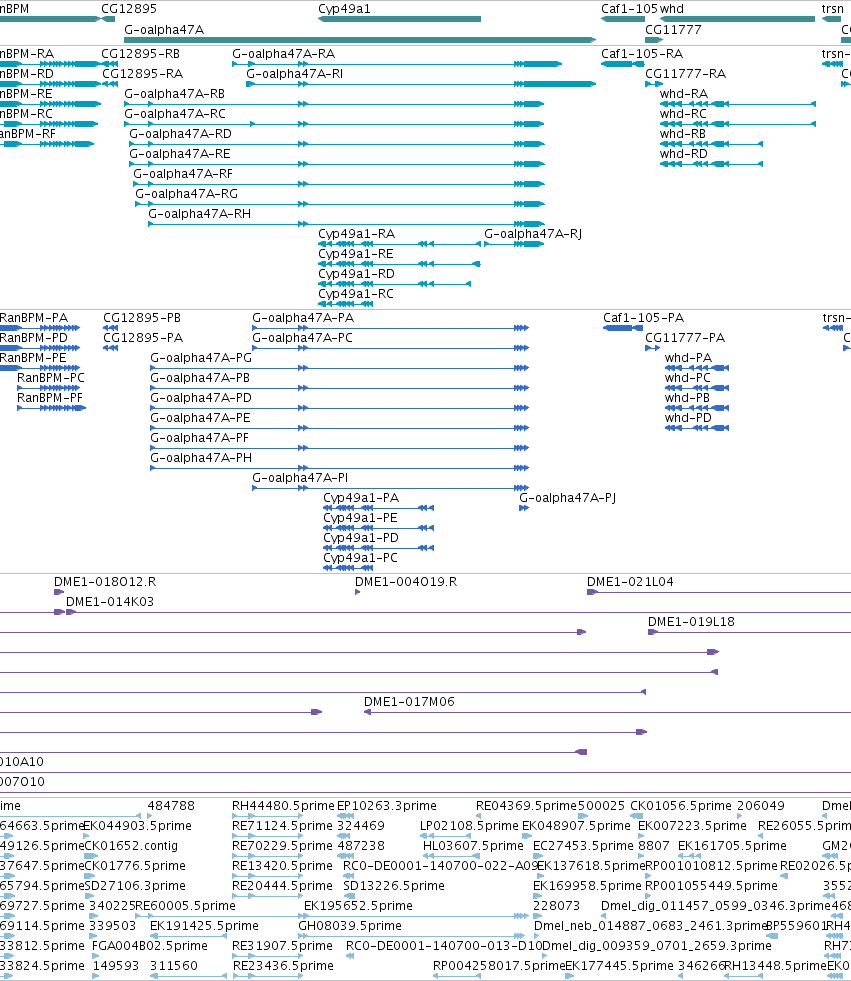Click transcript G-oalpha47A-RC
851x981 pixels.
click(x=175, y=114)
